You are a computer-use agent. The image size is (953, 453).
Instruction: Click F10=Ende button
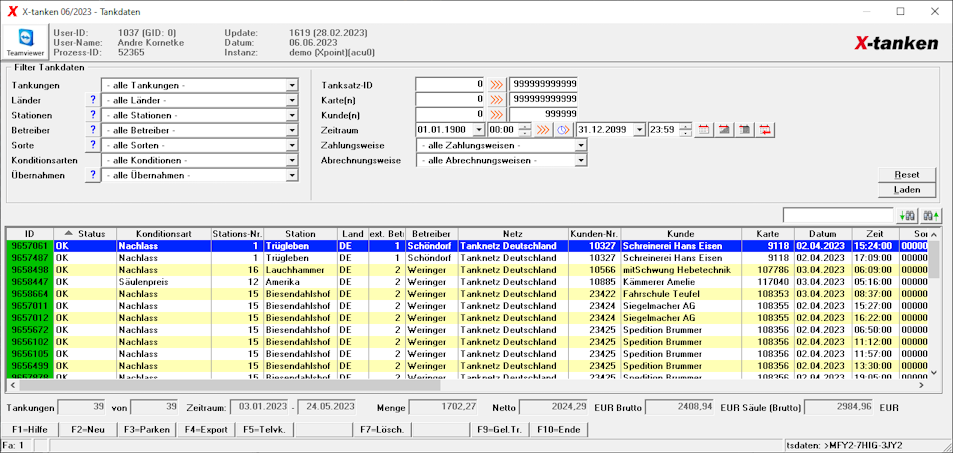point(559,429)
